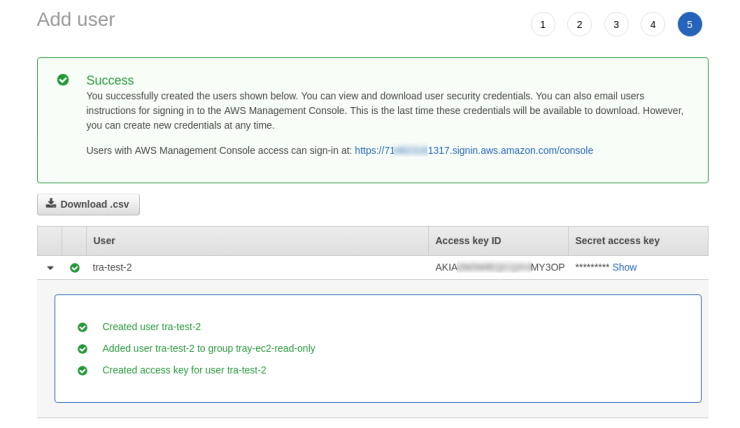This screenshot has width=740, height=428.
Task: Click the highlighted step 5 indicator
Action: 689,24
